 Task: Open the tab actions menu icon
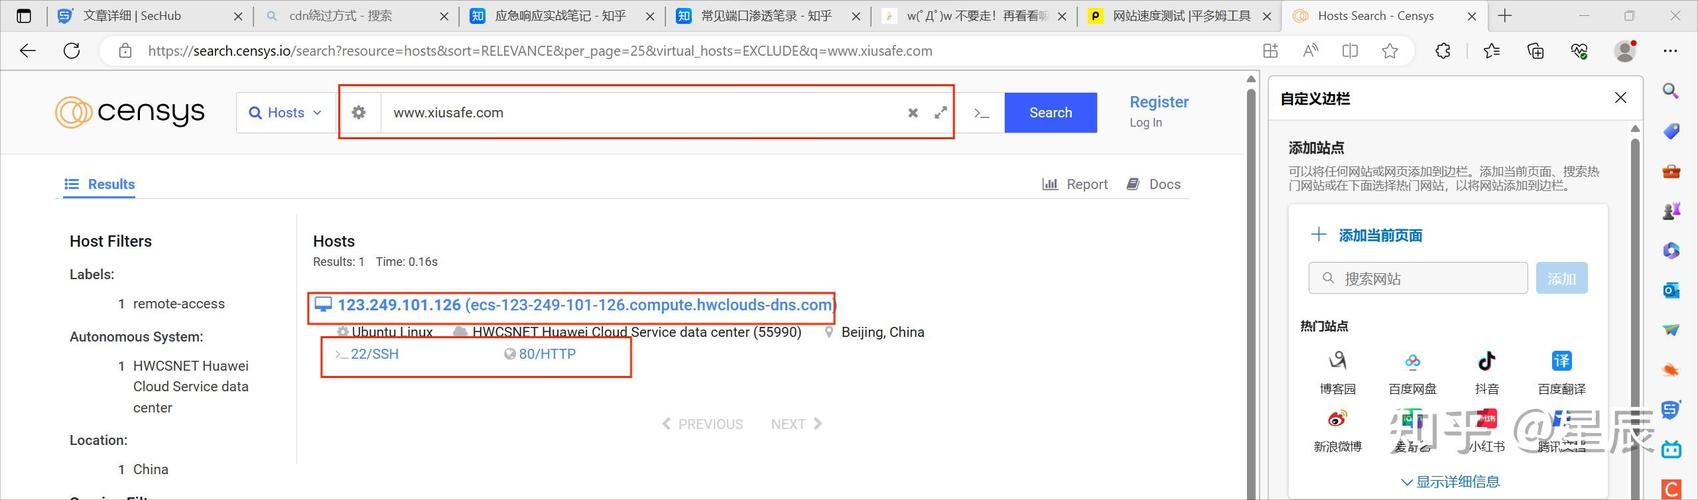24,16
